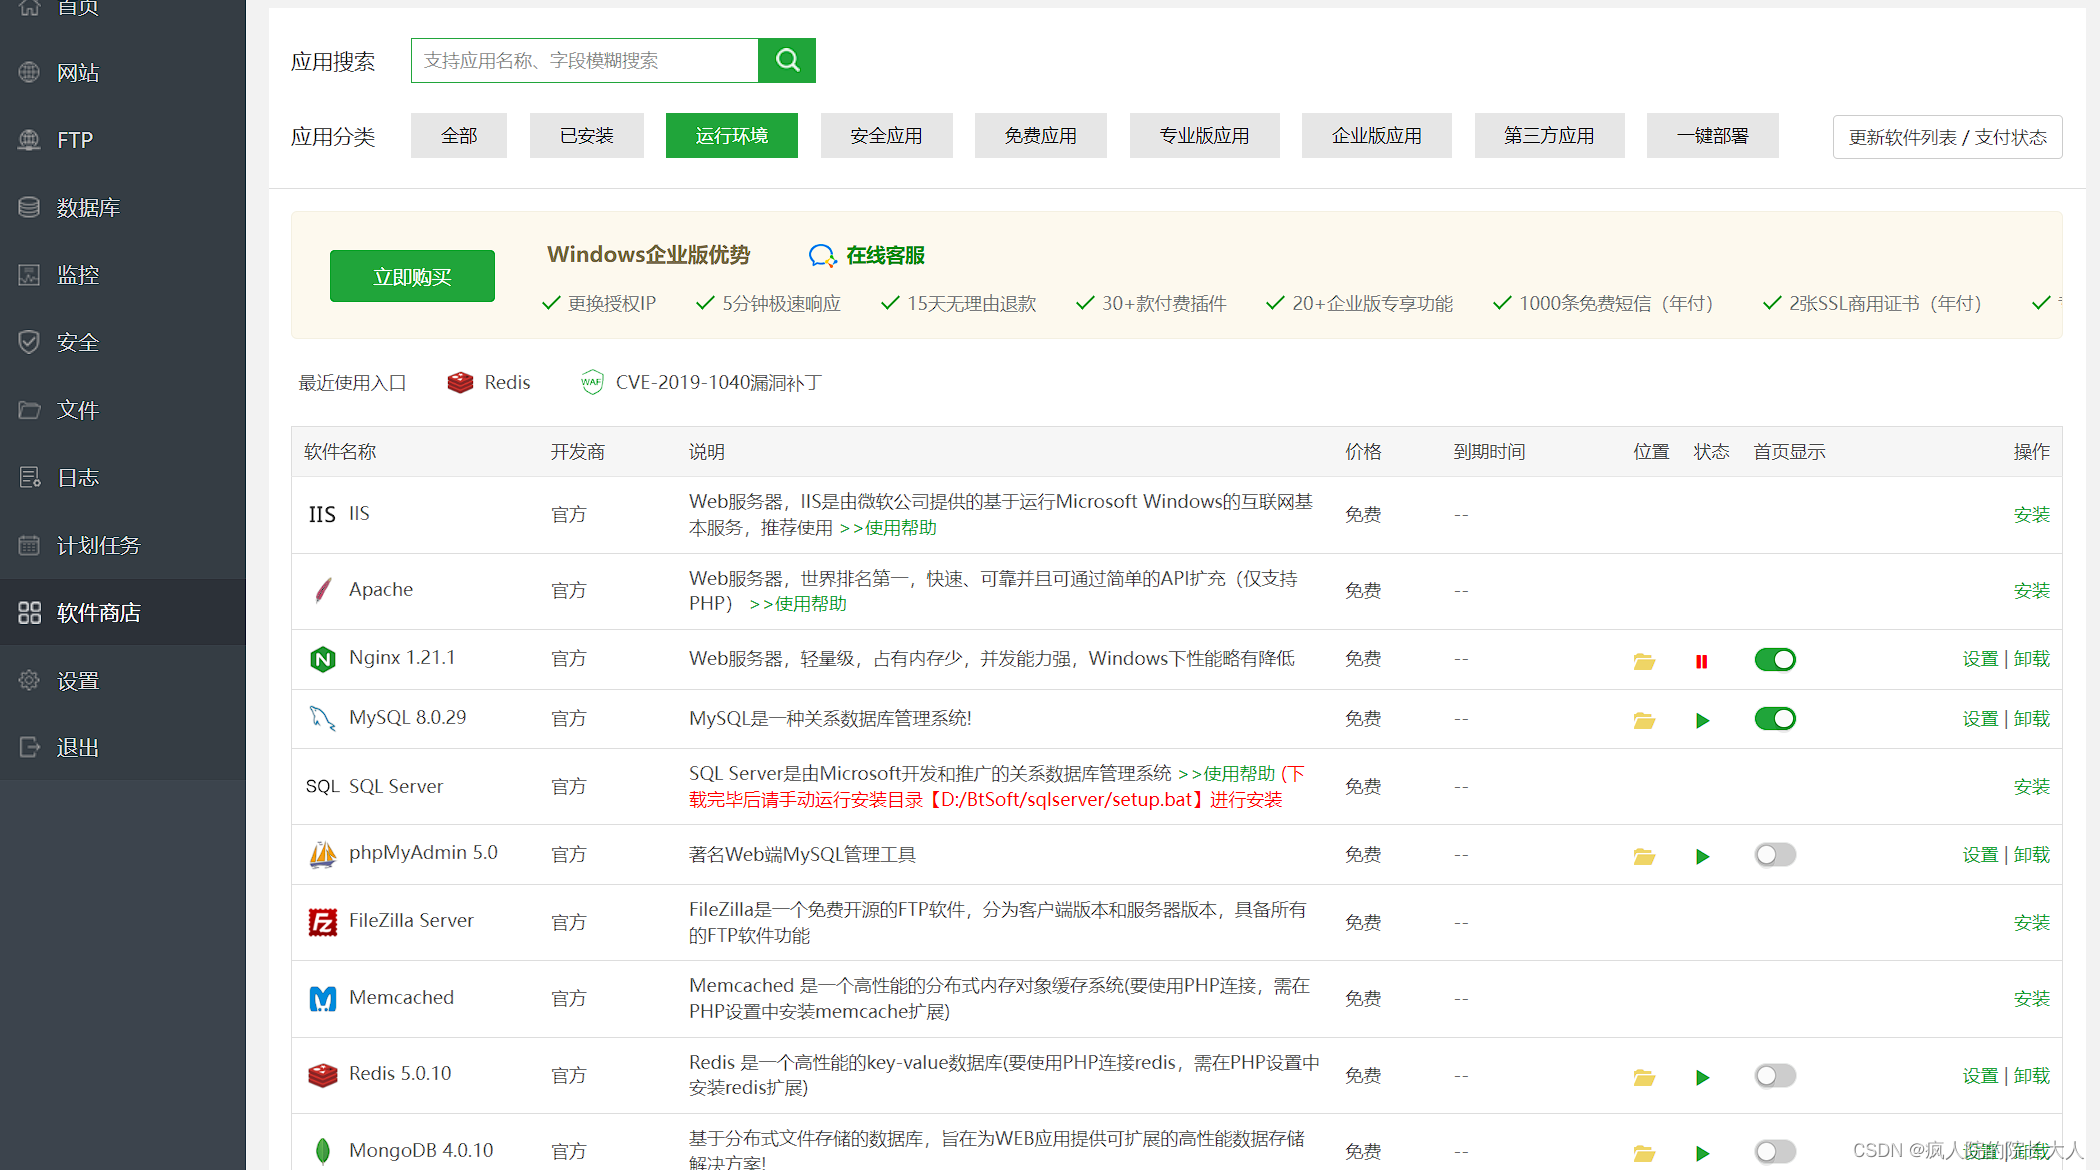
Task: Select the 第三方应用 category tab
Action: (1550, 136)
